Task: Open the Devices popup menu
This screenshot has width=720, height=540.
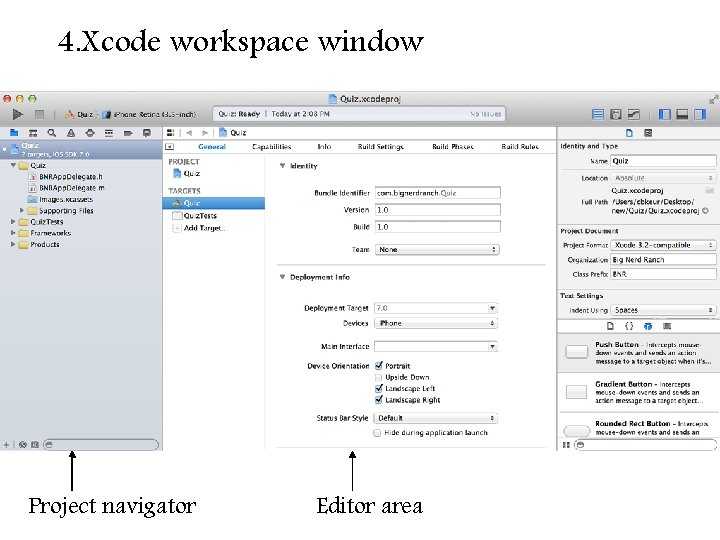Action: 436,323
